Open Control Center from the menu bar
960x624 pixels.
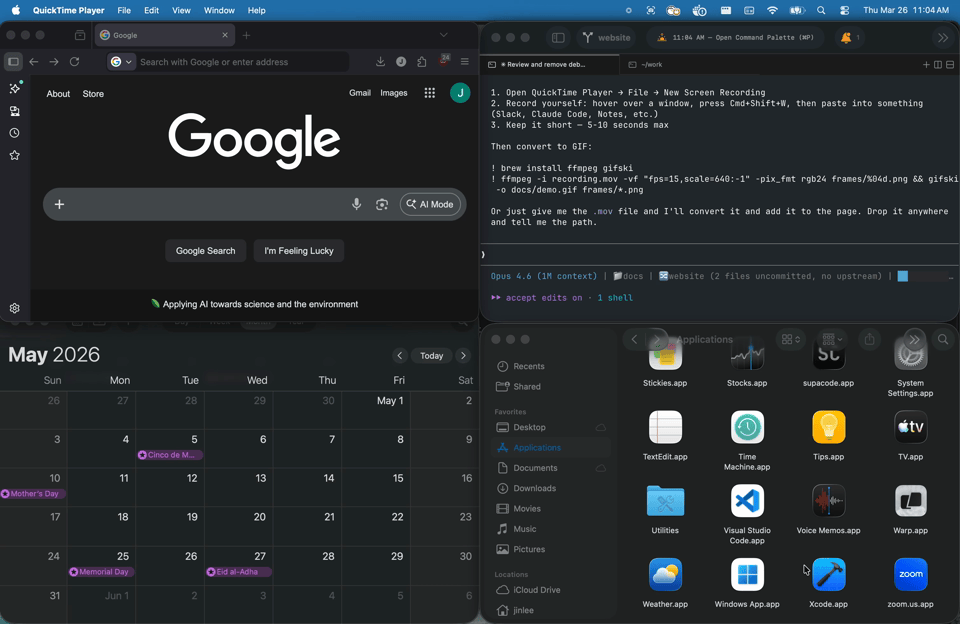coord(844,10)
